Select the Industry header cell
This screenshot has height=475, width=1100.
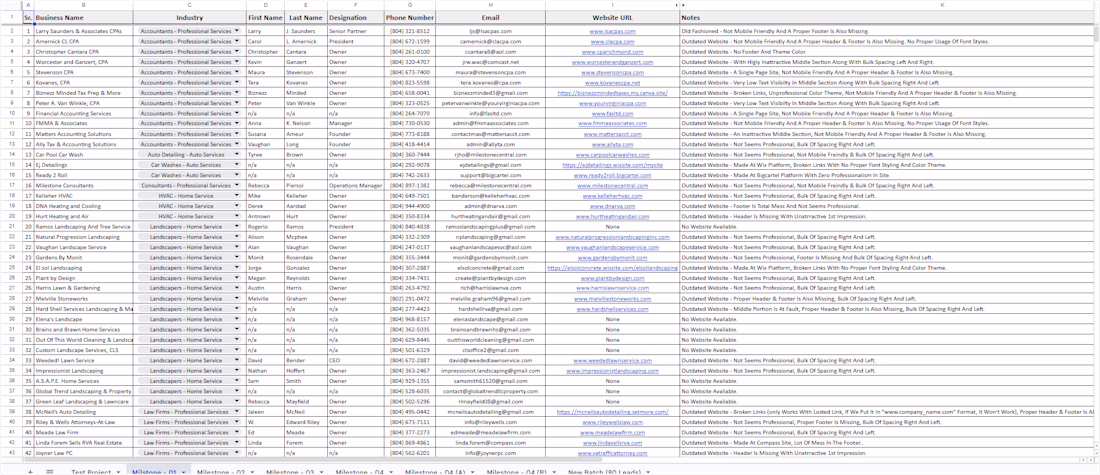189,17
